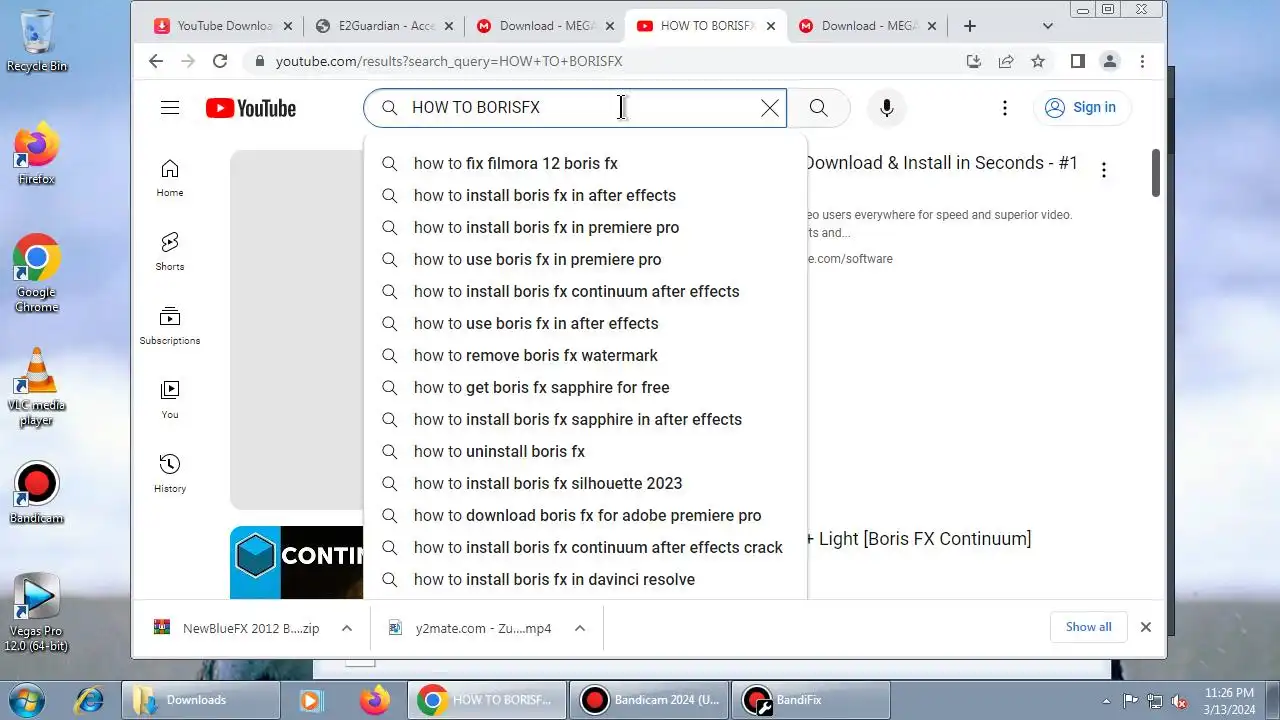Open Bandicam desktop shortcut
The height and width of the screenshot is (720, 1280).
[36, 493]
